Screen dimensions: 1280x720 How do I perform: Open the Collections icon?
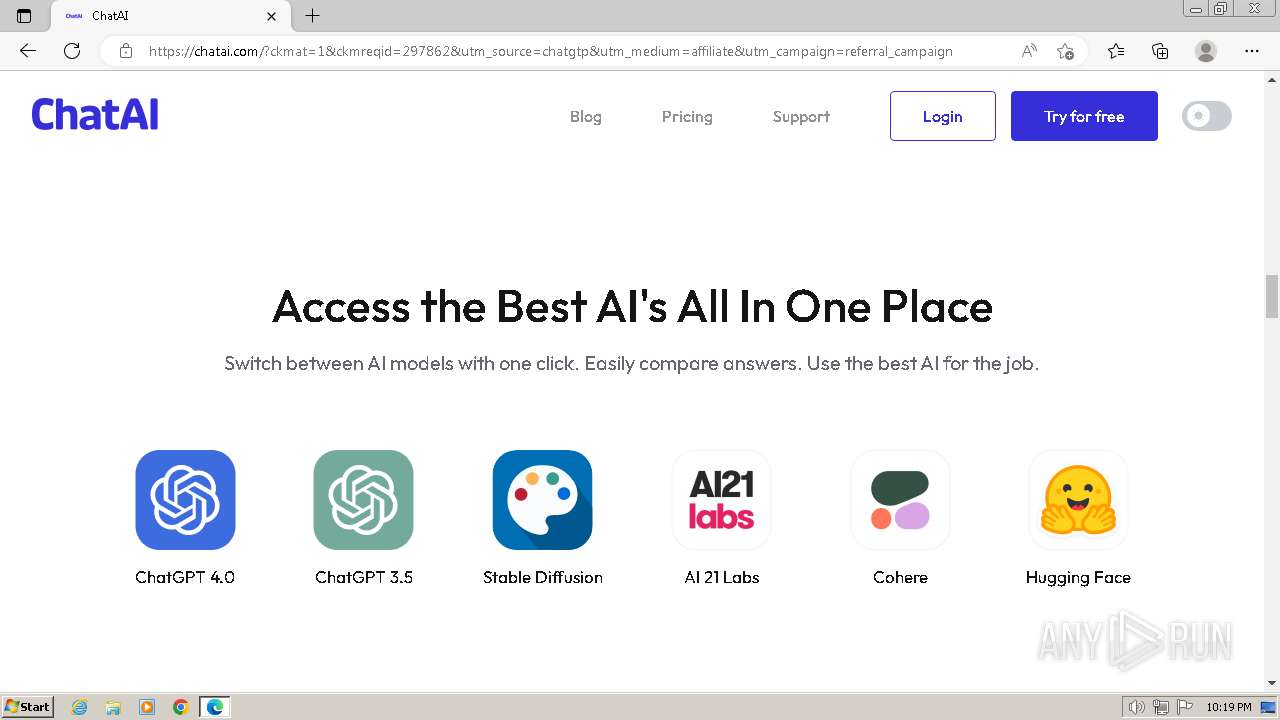pos(1160,51)
